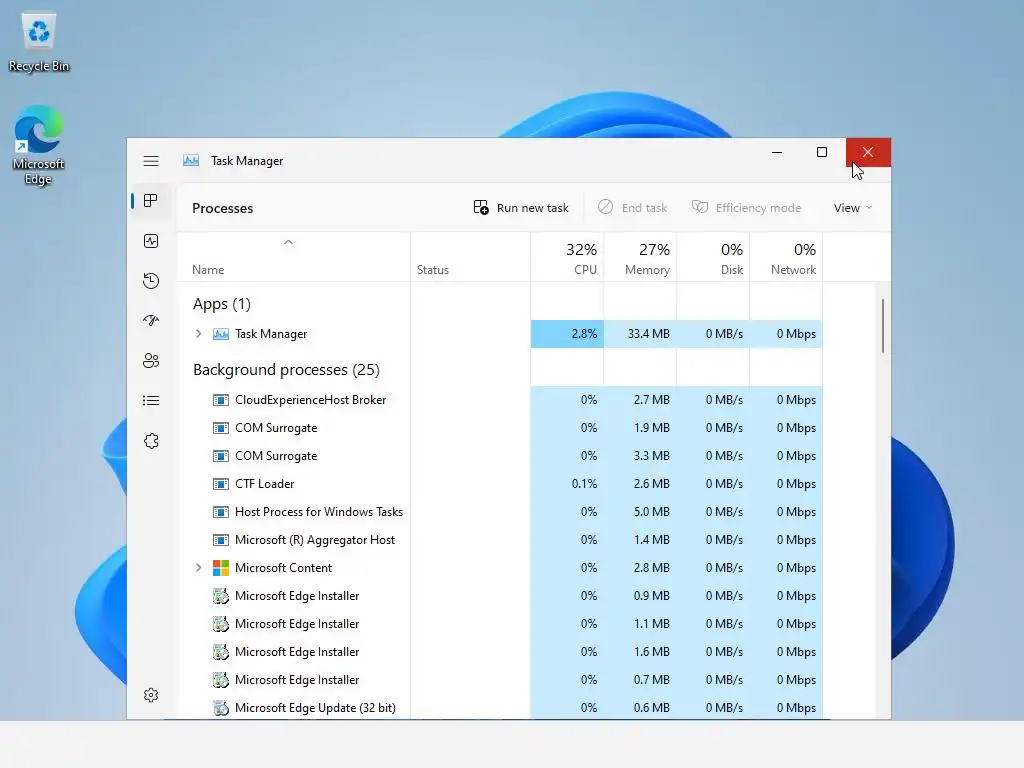Sort processes by Memory column
1024x768 pixels.
[640, 258]
